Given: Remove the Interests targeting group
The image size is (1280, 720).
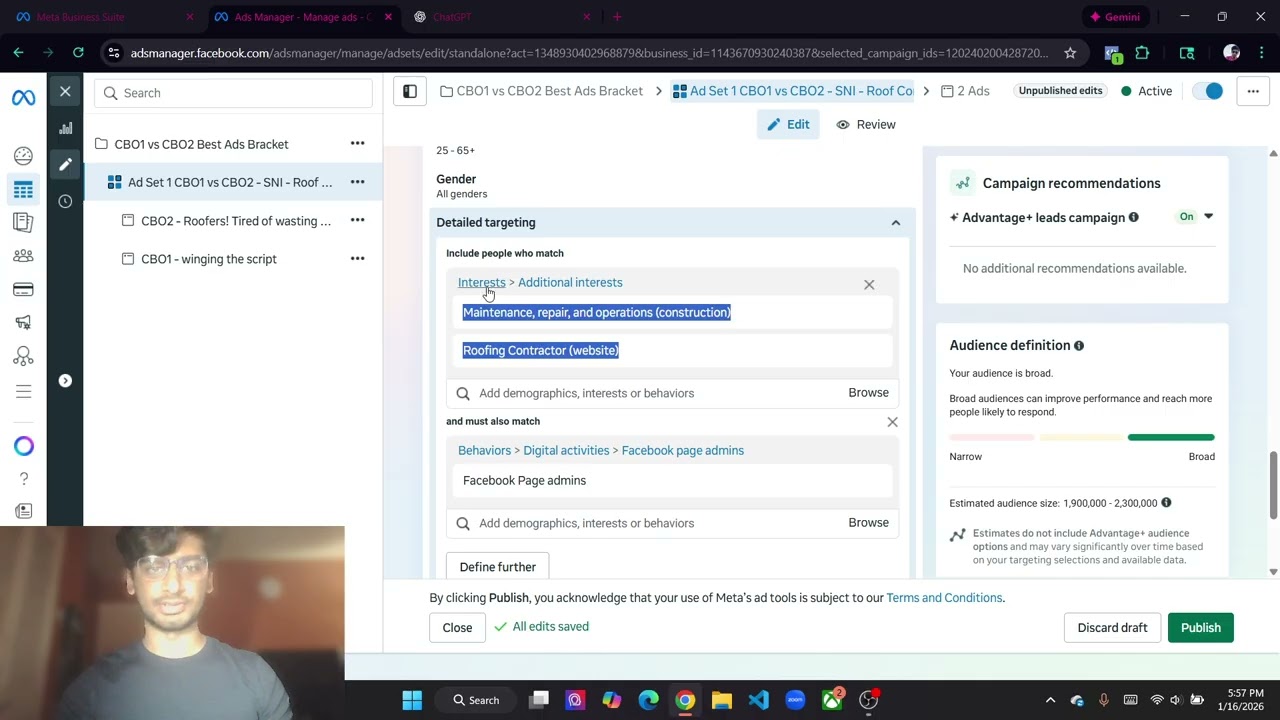Looking at the screenshot, I should point(869,285).
